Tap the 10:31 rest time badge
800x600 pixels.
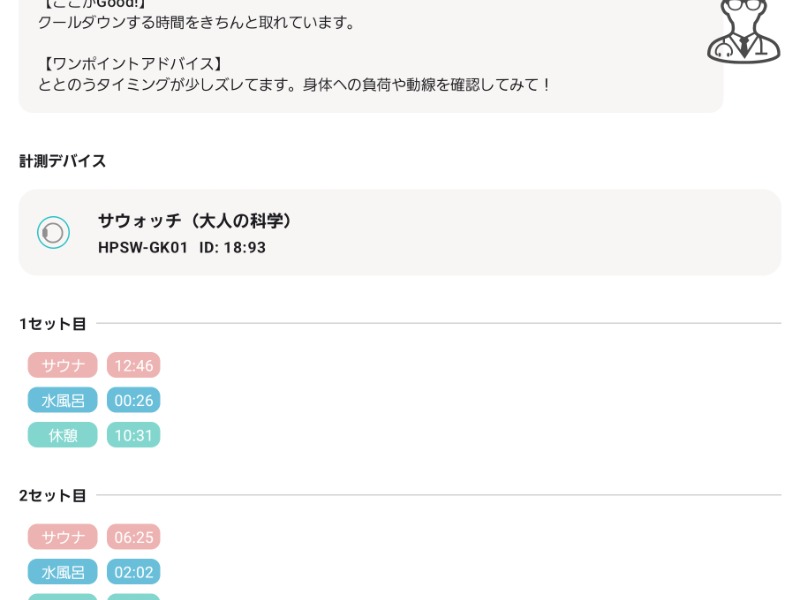(x=134, y=435)
